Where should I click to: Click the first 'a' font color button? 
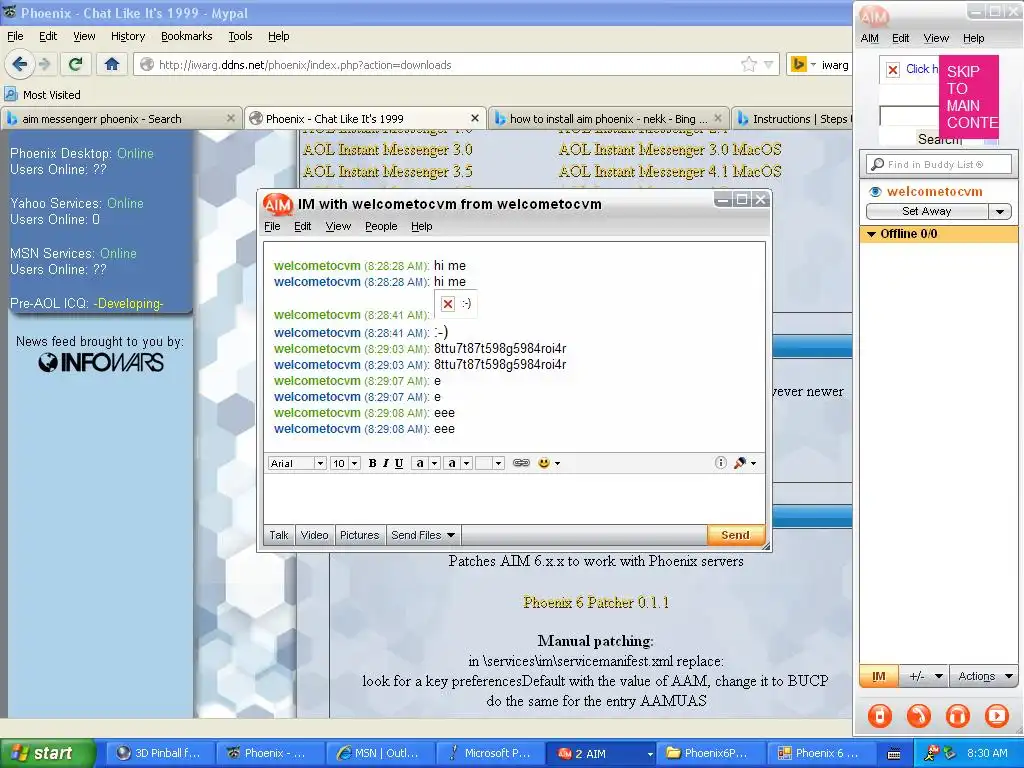[x=420, y=463]
